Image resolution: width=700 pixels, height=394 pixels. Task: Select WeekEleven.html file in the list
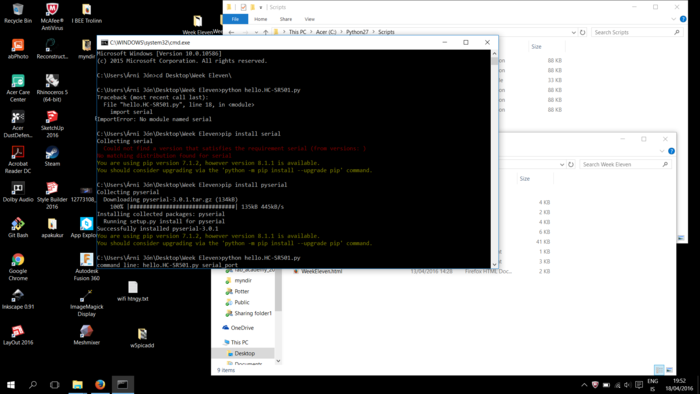click(321, 271)
